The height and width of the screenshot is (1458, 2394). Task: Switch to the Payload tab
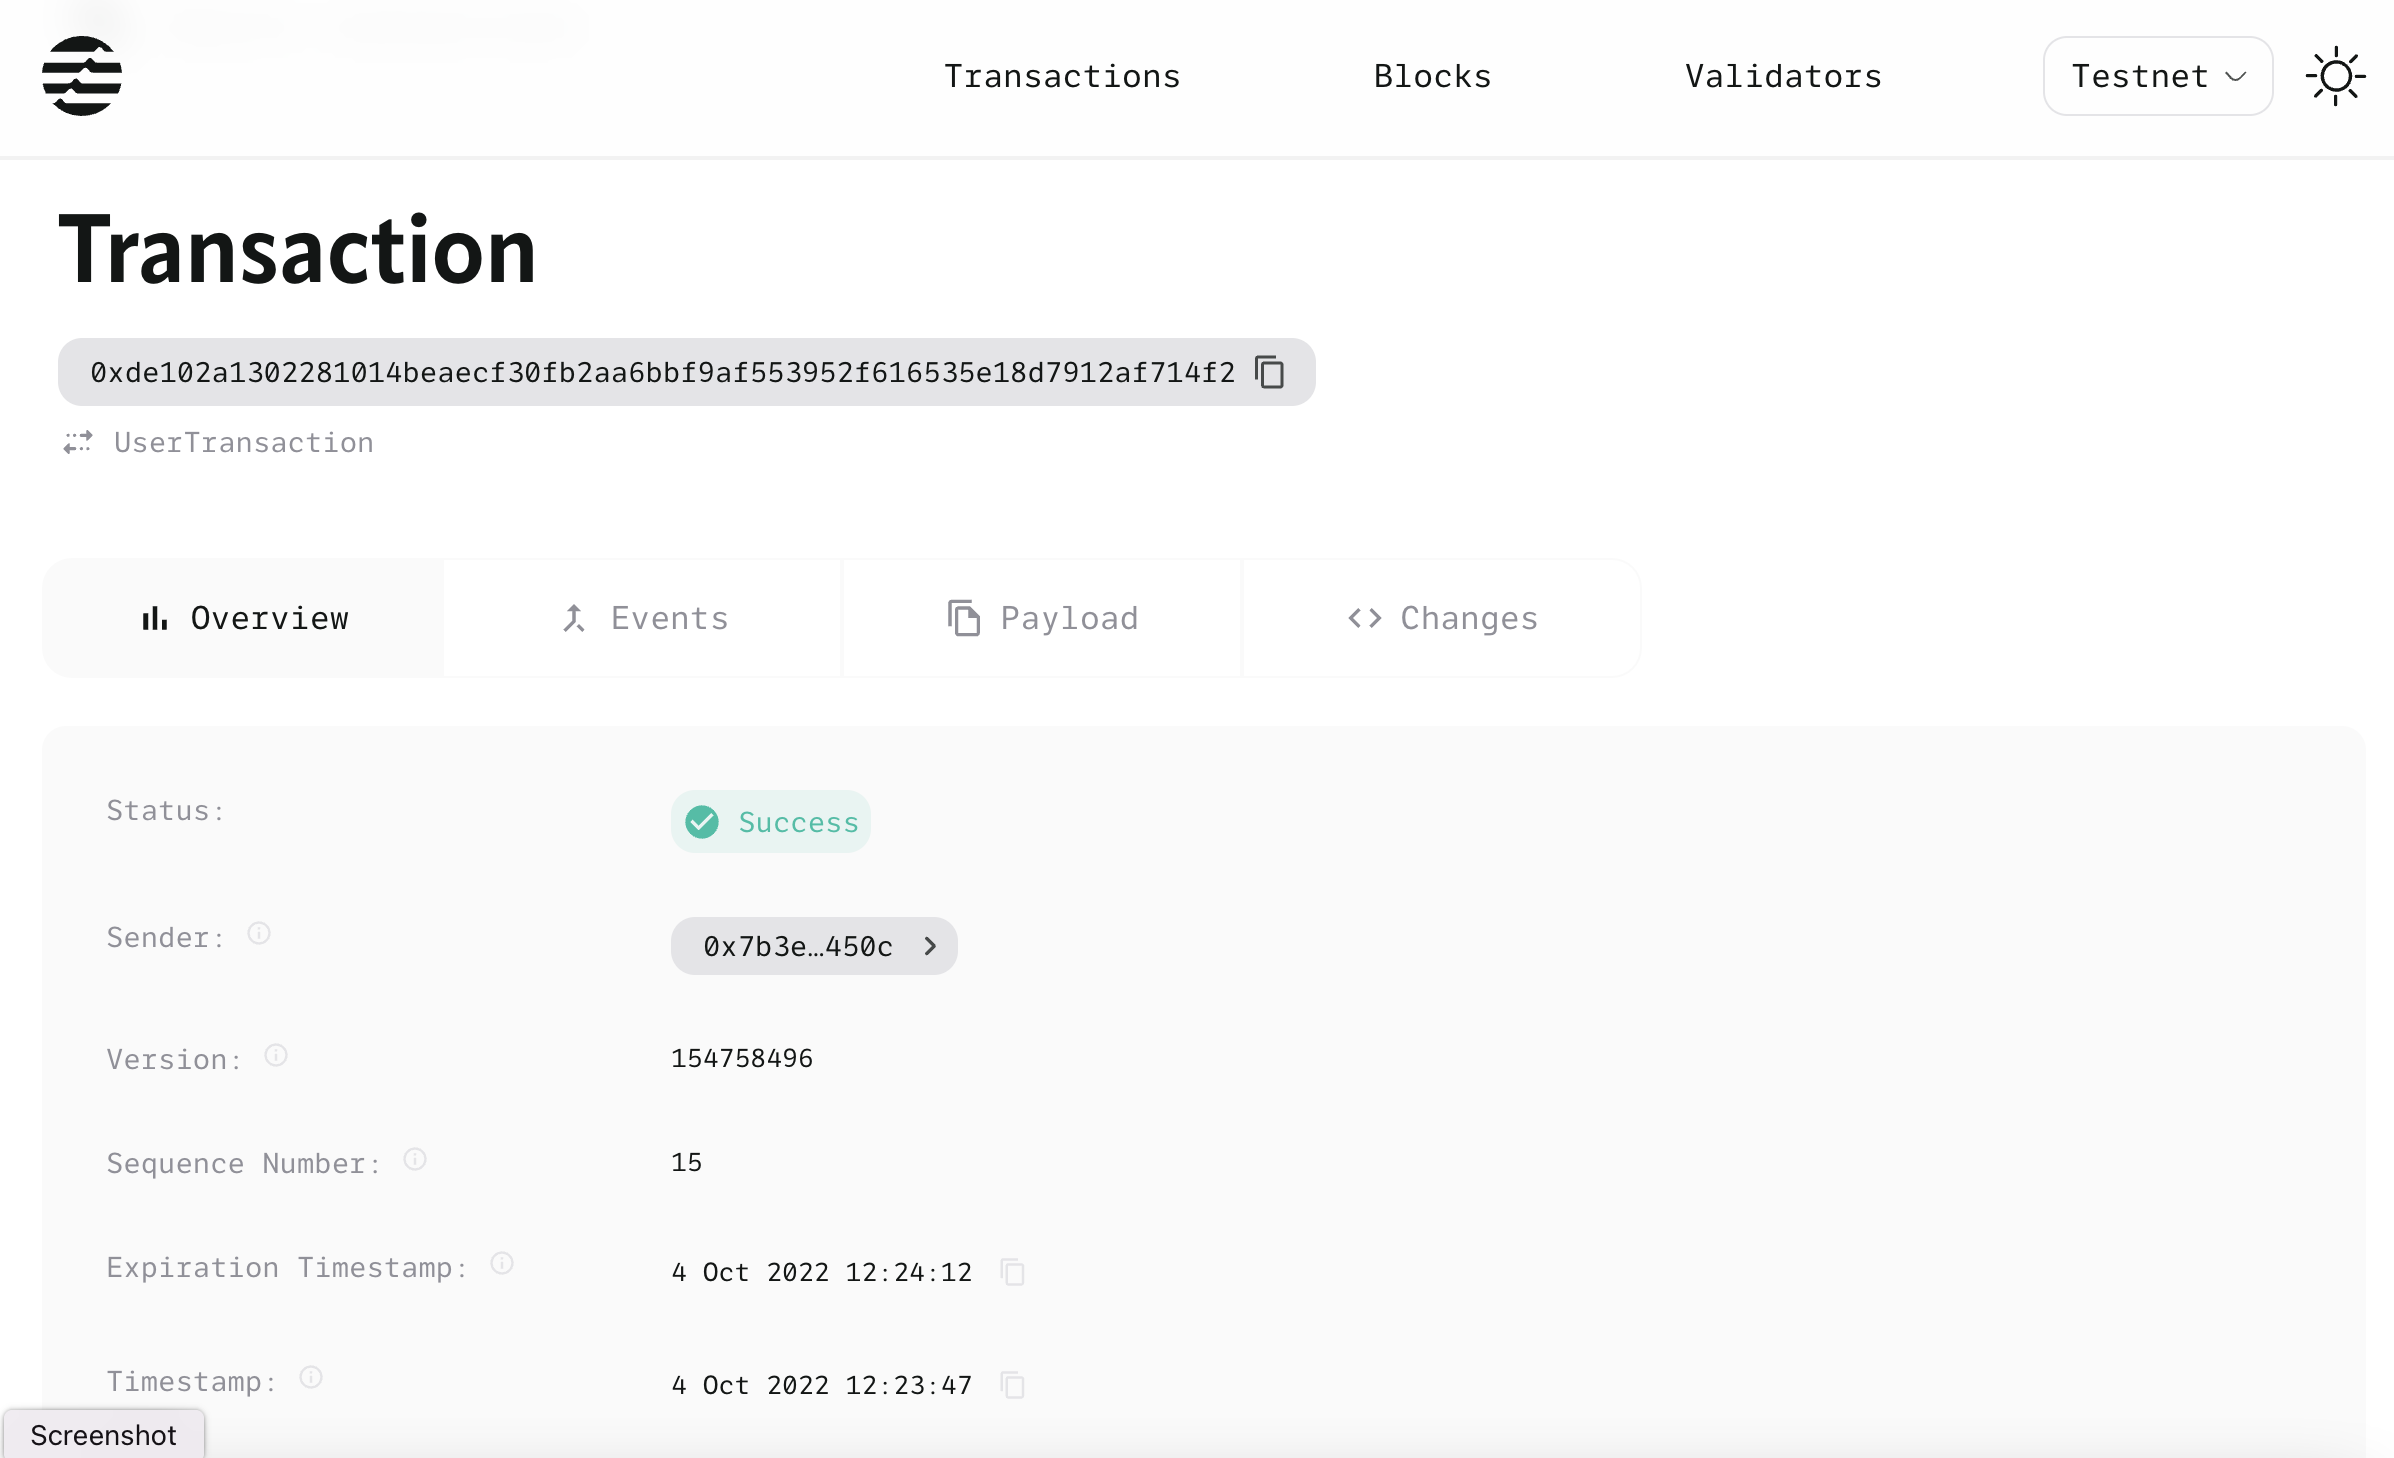pyautogui.click(x=1040, y=619)
